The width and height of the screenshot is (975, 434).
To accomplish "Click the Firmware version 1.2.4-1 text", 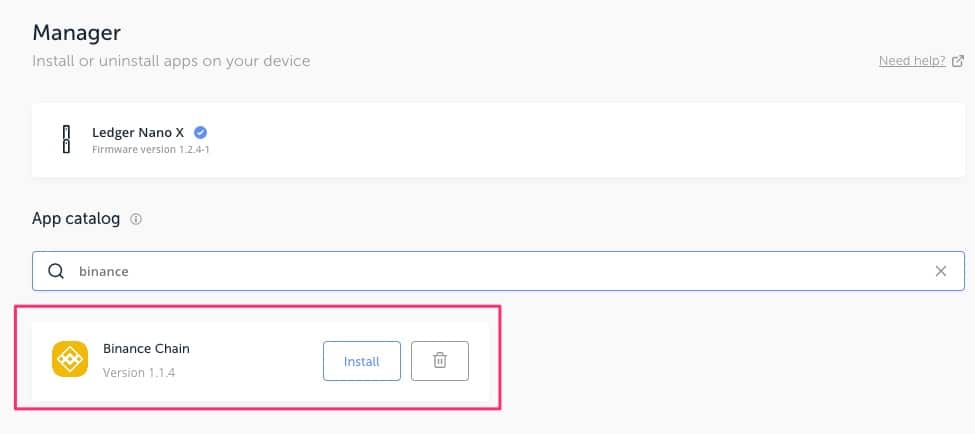I will [150, 149].
